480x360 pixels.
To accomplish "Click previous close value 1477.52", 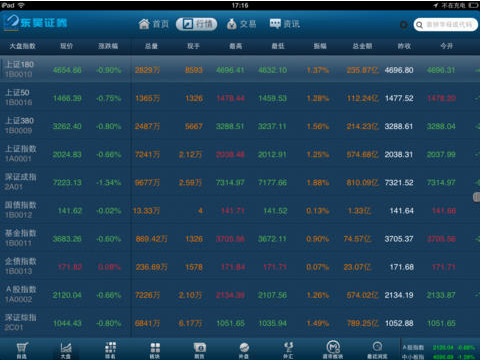I will pos(399,98).
